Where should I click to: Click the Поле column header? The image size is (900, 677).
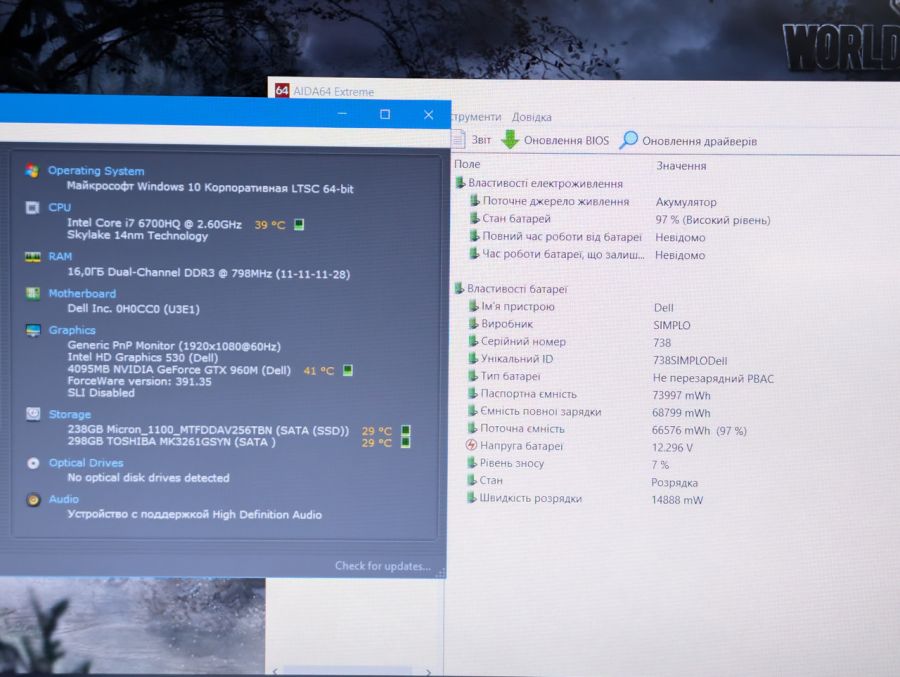pyautogui.click(x=467, y=164)
